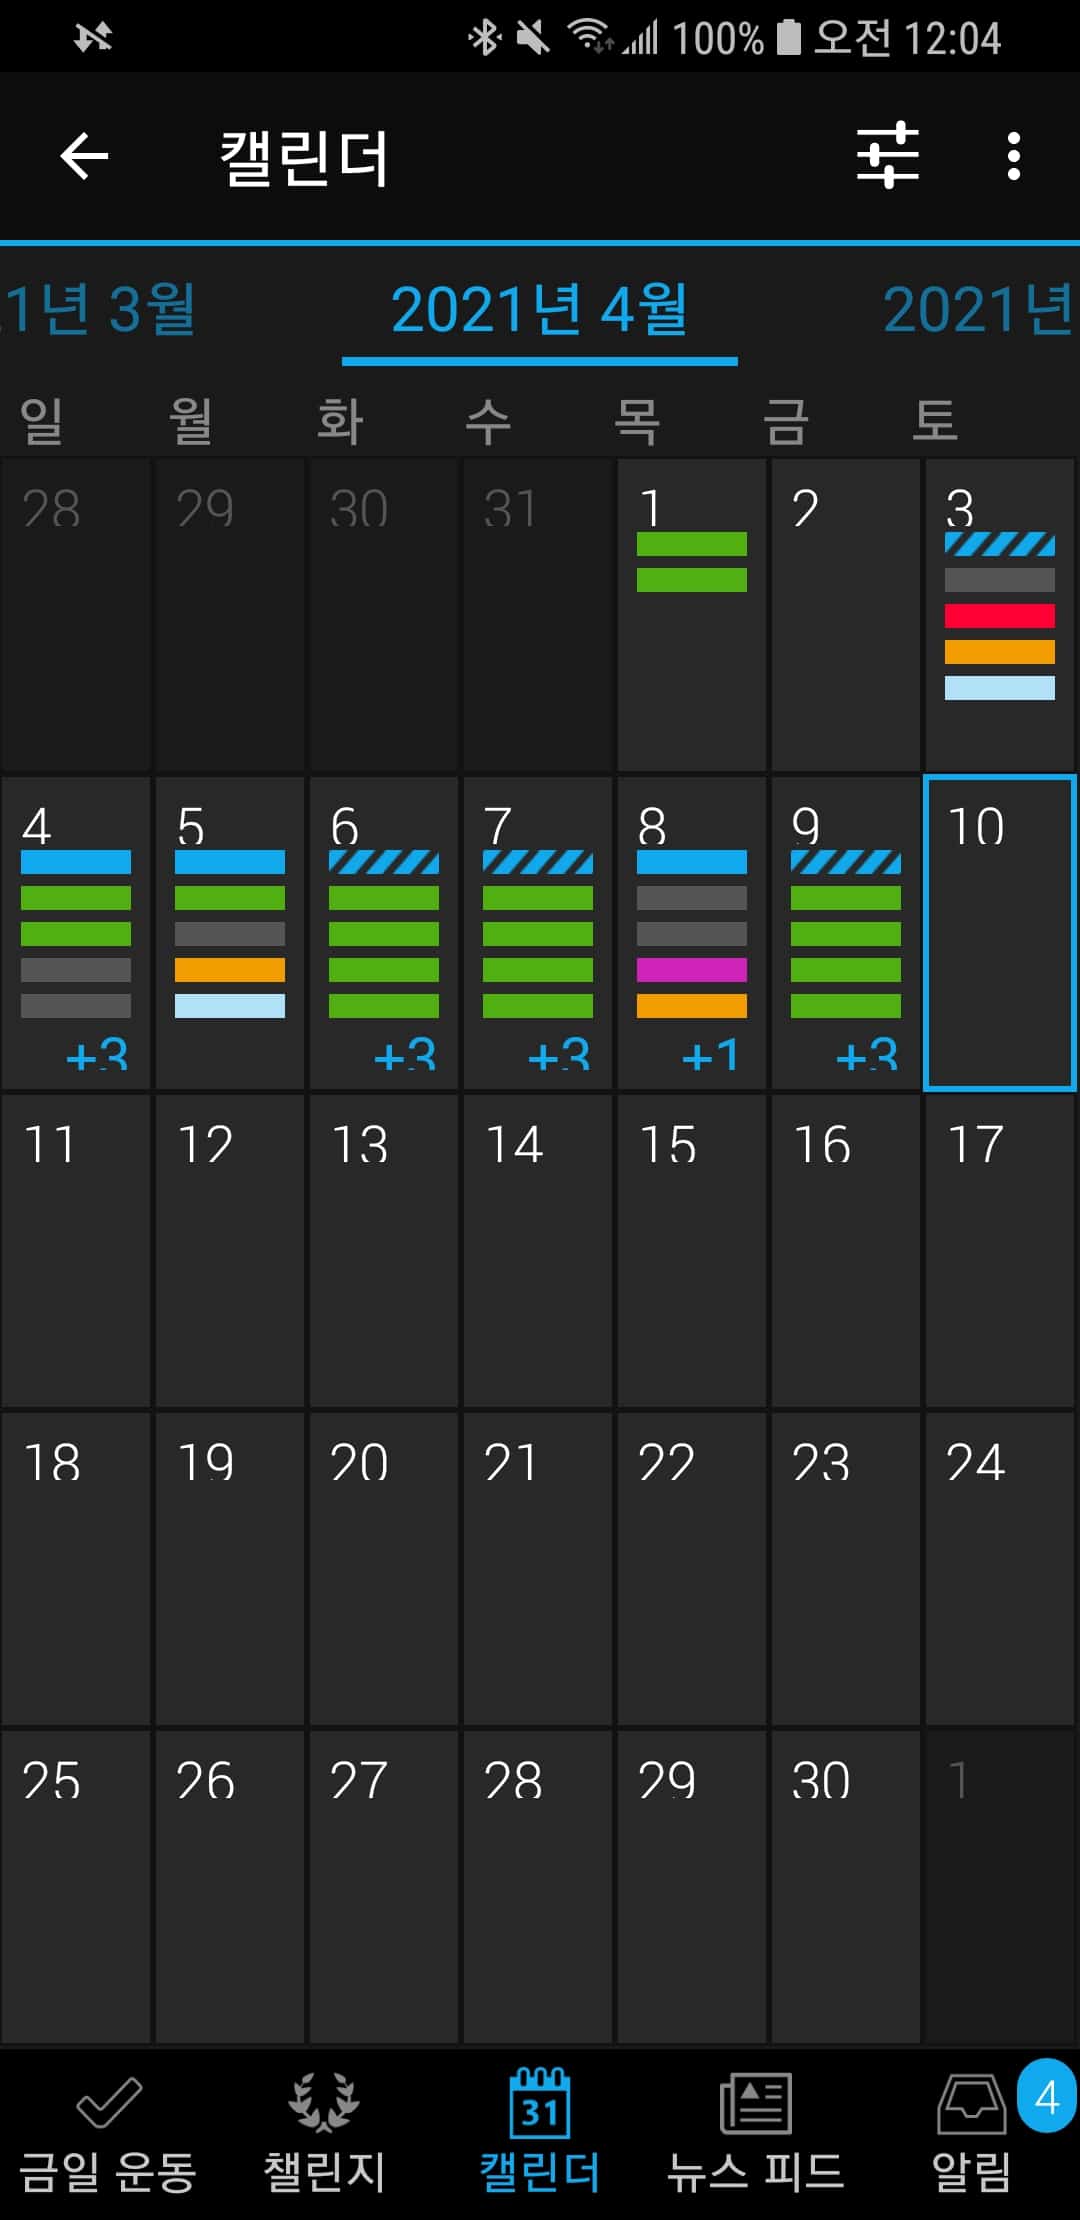
Task: Switch to the previous month 3월 tab
Action: coord(100,310)
